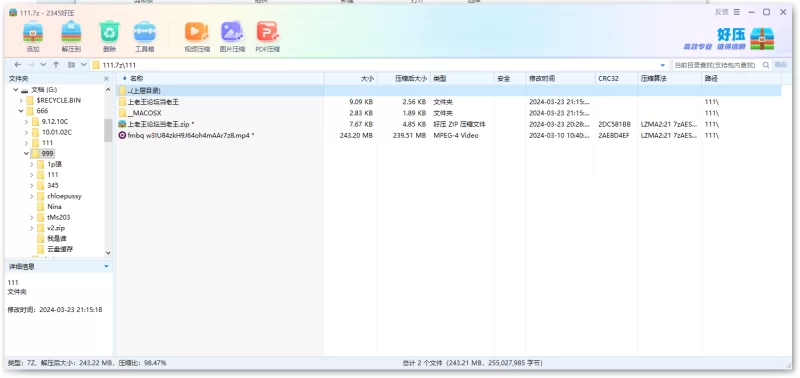Click the 反馈 feedback link
Viewport: 800px width, 378px height.
tap(721, 12)
